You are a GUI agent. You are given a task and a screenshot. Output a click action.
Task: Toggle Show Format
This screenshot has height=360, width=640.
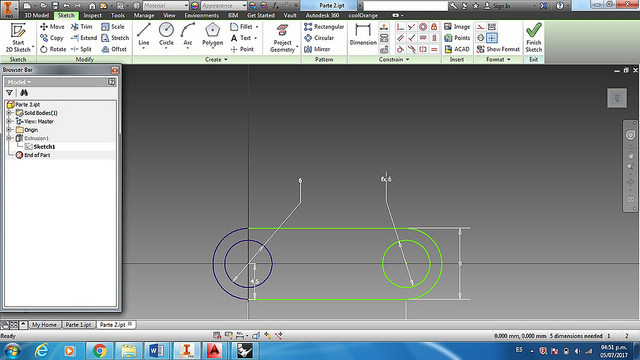click(x=499, y=49)
